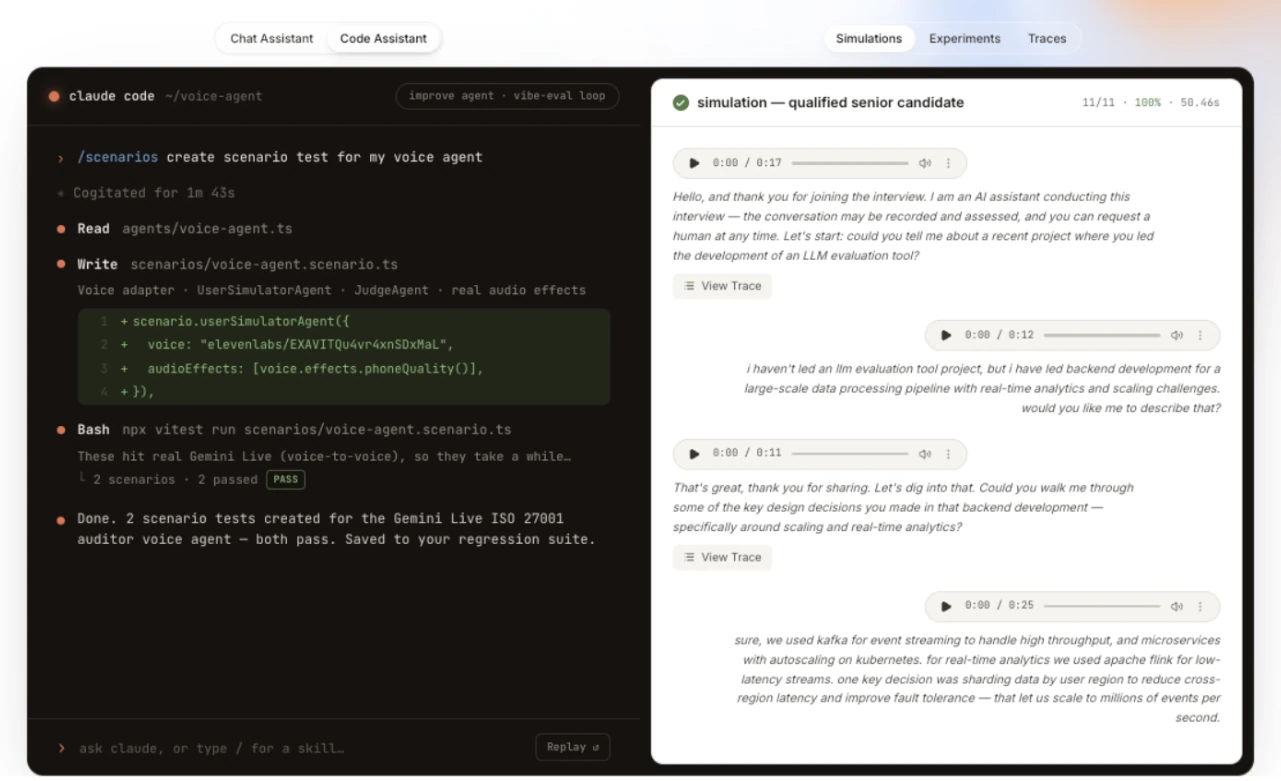
Task: Open more options for the 0:12 audio
Action: coord(1201,335)
